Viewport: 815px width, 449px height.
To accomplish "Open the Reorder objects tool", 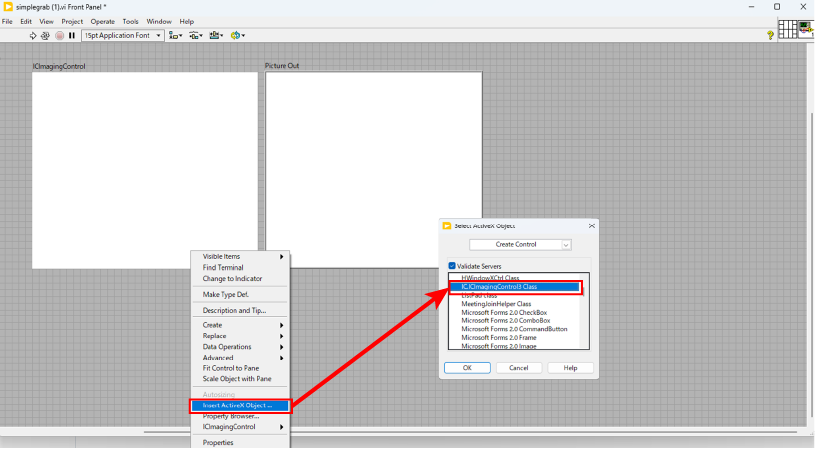I will (237, 36).
